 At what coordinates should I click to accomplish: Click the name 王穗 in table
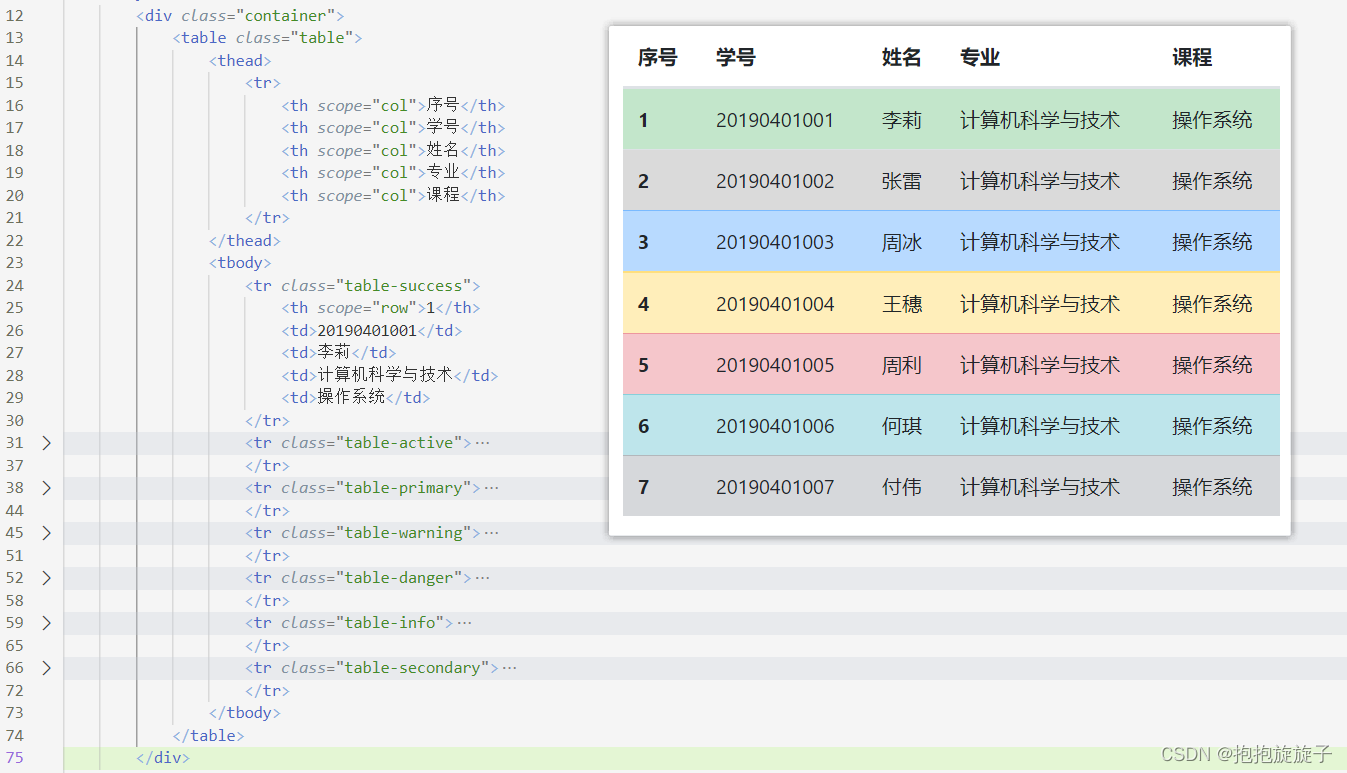click(x=902, y=304)
